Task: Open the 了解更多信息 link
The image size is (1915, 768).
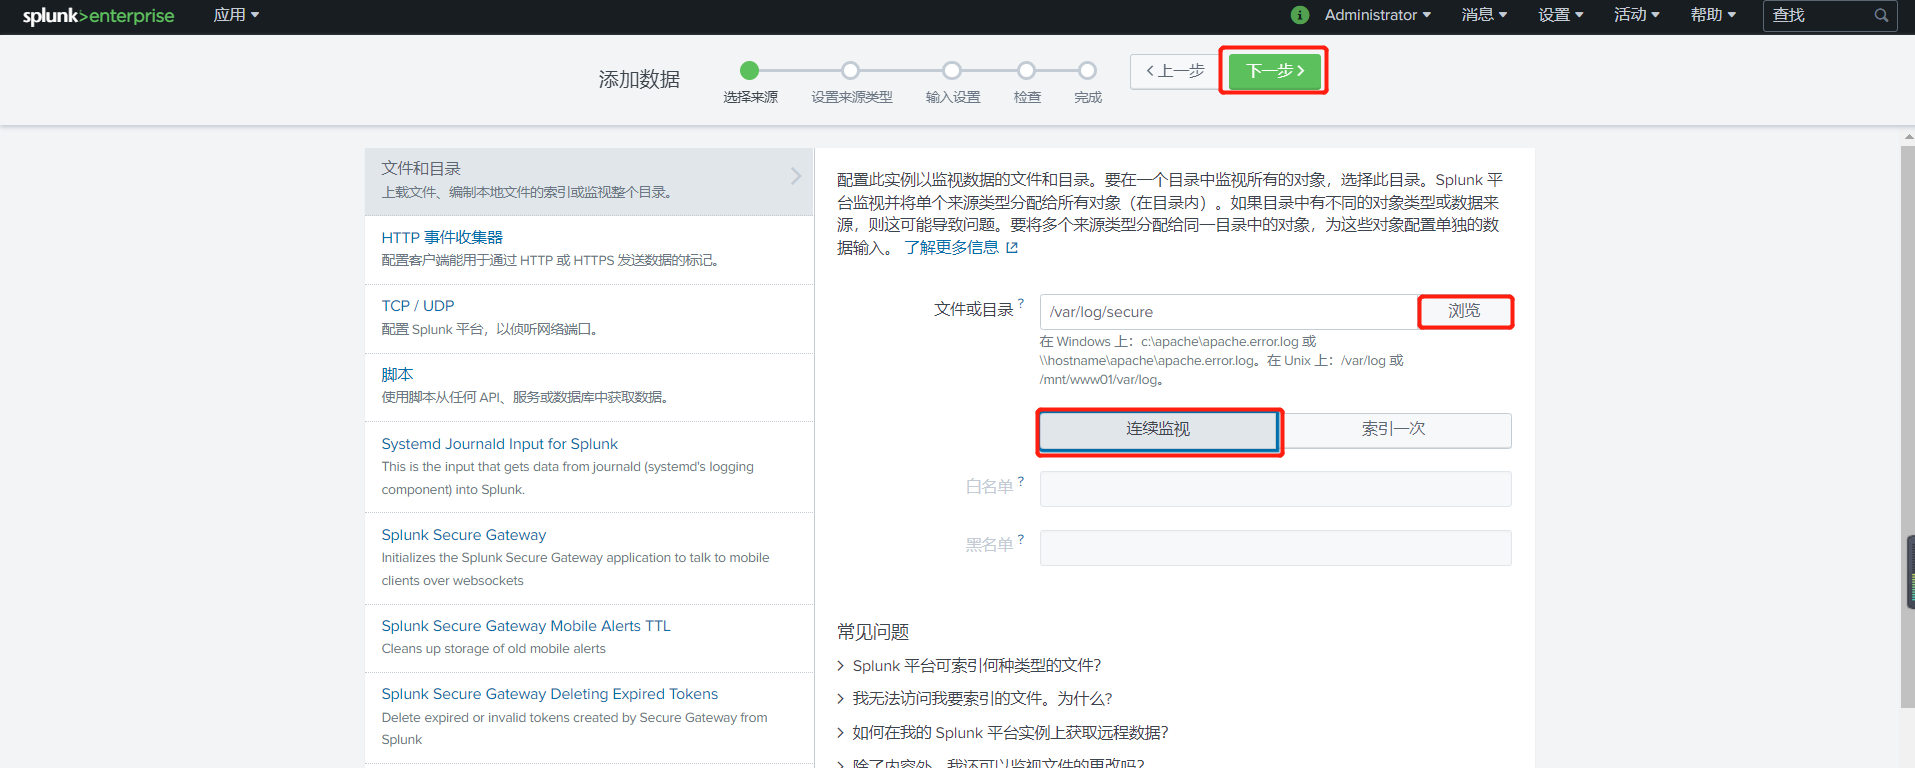Action: [x=952, y=247]
